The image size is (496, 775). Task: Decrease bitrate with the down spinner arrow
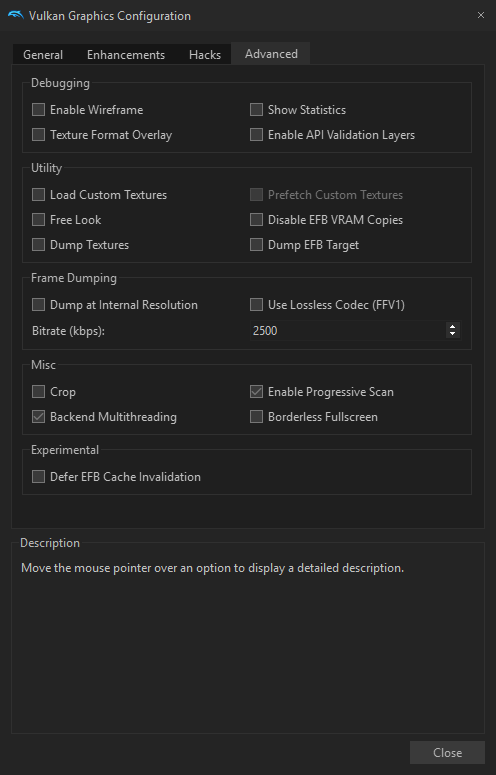pyautogui.click(x=453, y=334)
